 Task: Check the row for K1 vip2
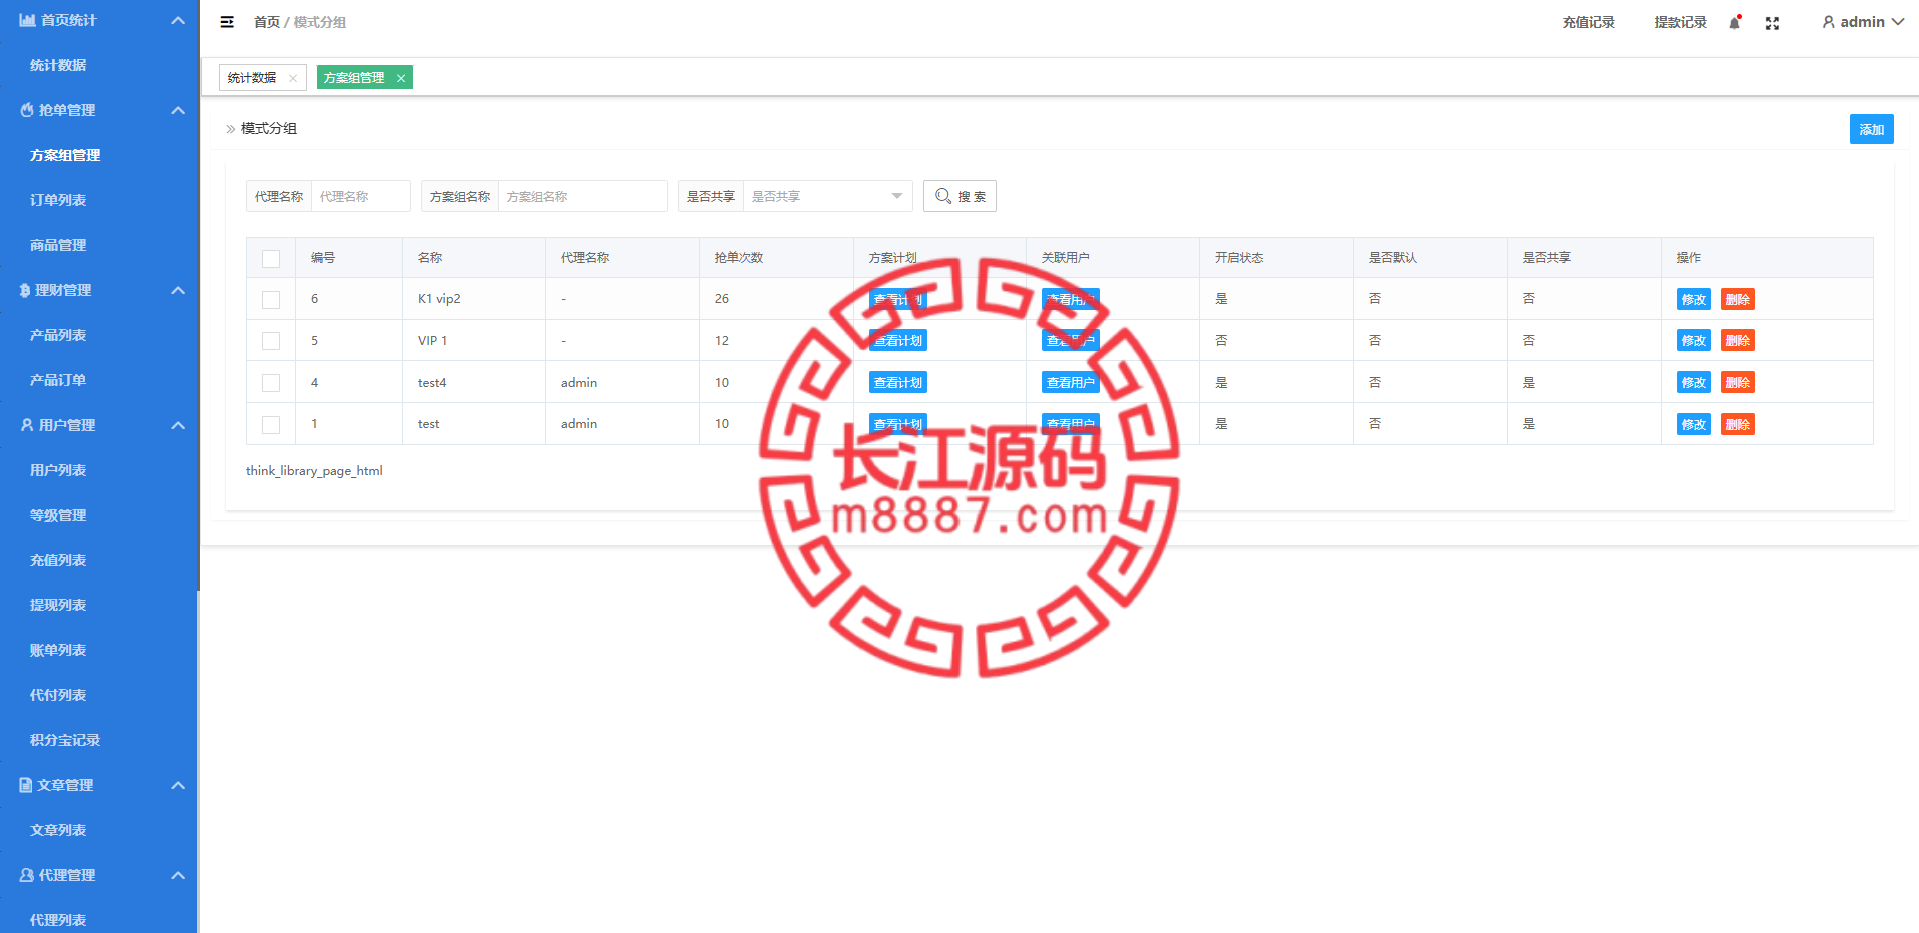tap(271, 299)
